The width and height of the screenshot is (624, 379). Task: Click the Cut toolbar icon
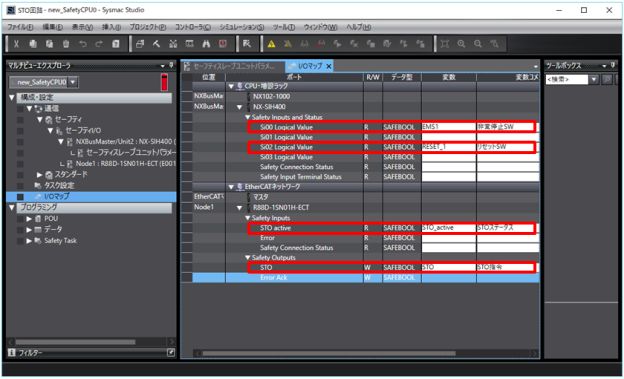coord(16,44)
